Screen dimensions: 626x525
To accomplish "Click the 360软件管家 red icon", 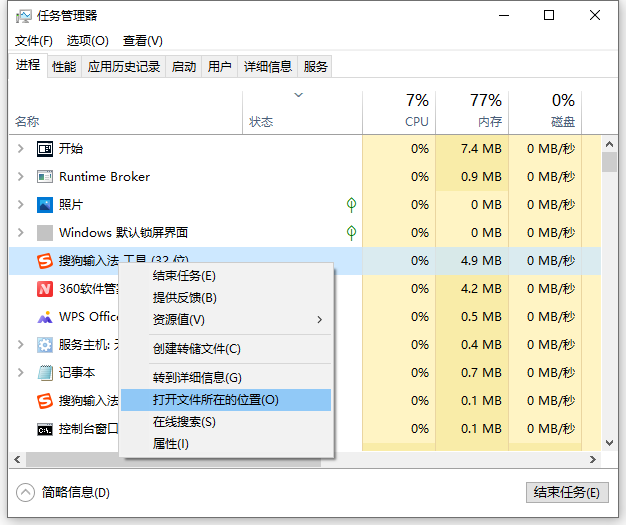I will tap(44, 289).
